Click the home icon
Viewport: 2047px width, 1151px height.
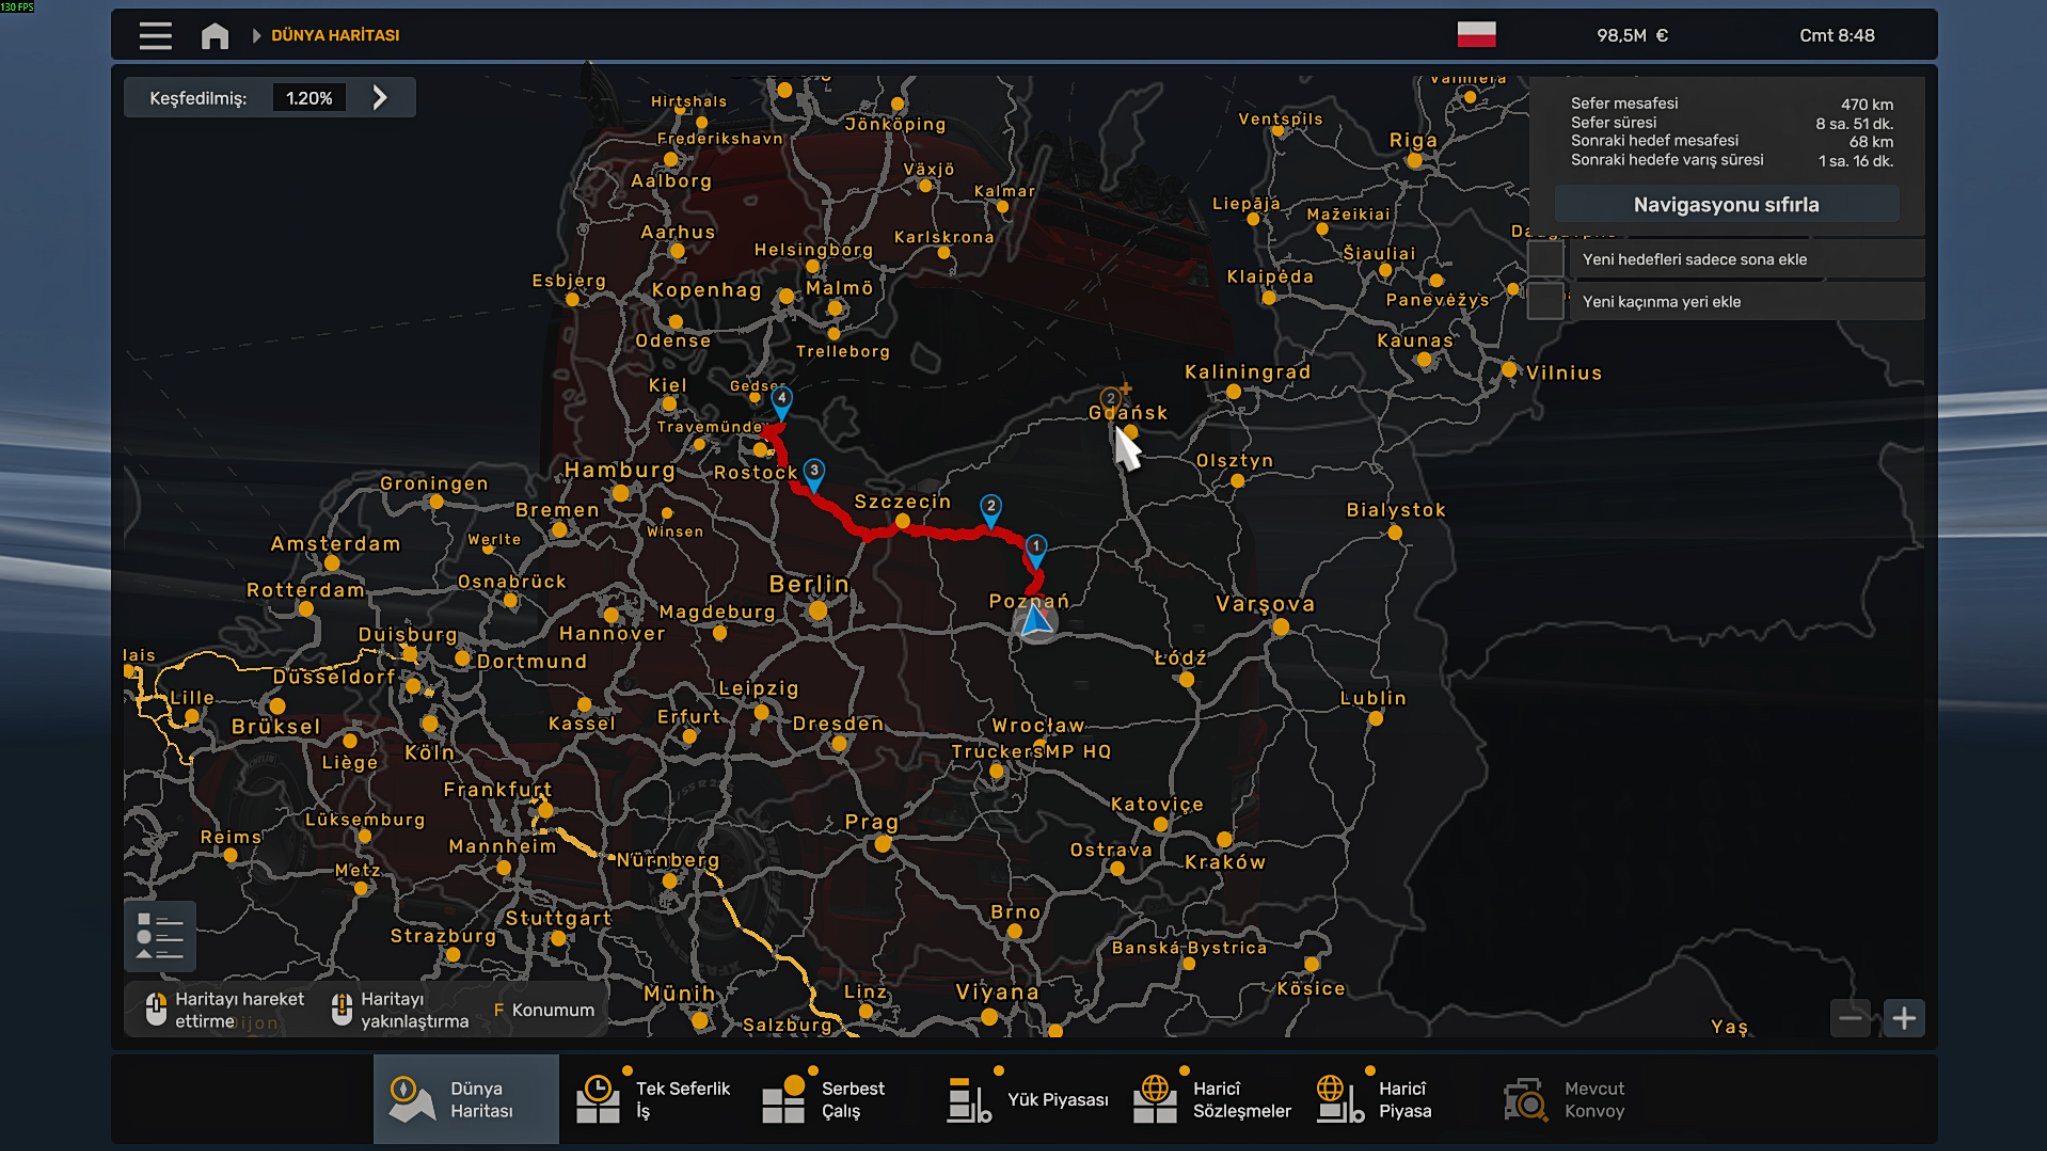[214, 36]
